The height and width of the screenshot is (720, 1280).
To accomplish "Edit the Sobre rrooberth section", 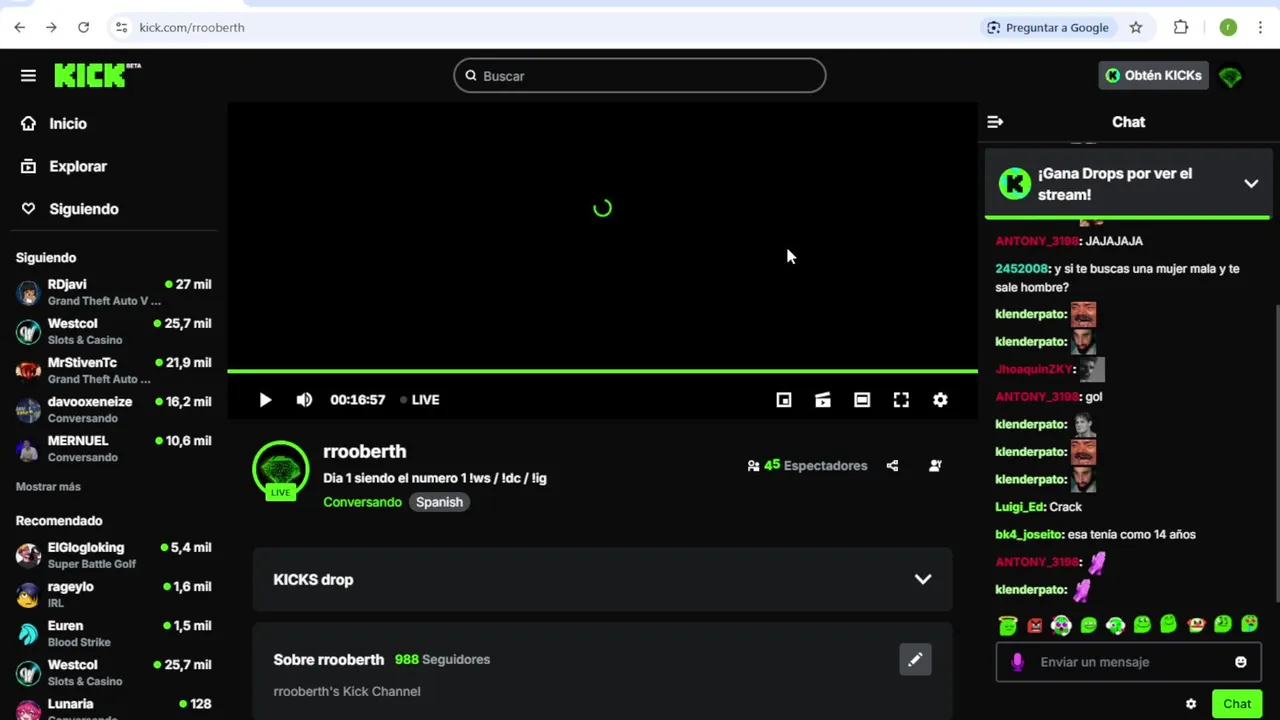I will pos(915,660).
